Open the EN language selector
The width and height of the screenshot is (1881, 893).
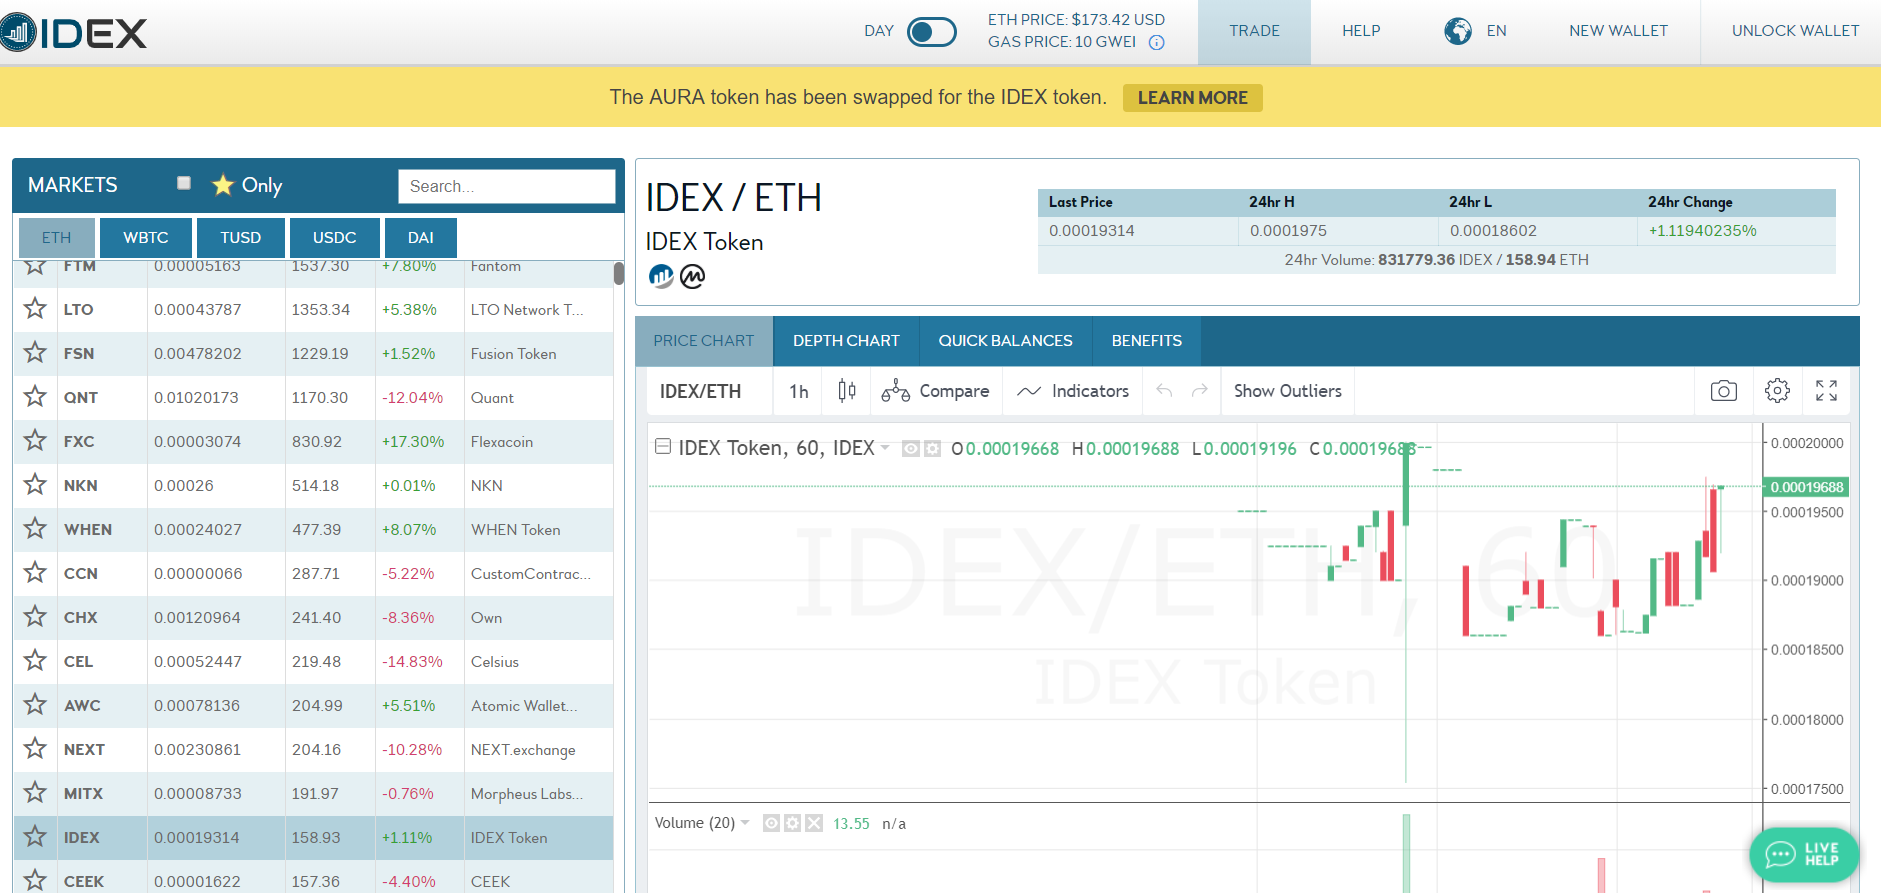[1496, 31]
